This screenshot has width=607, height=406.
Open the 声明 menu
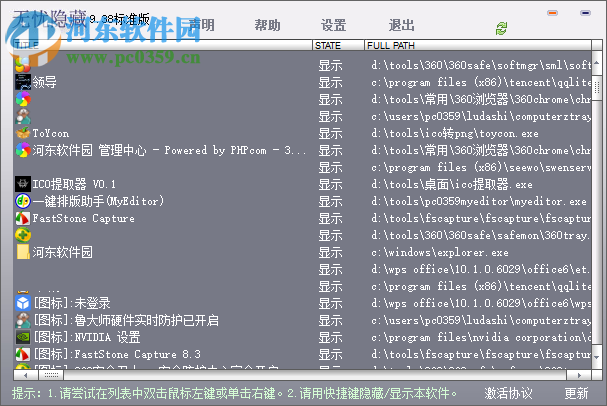(x=201, y=26)
